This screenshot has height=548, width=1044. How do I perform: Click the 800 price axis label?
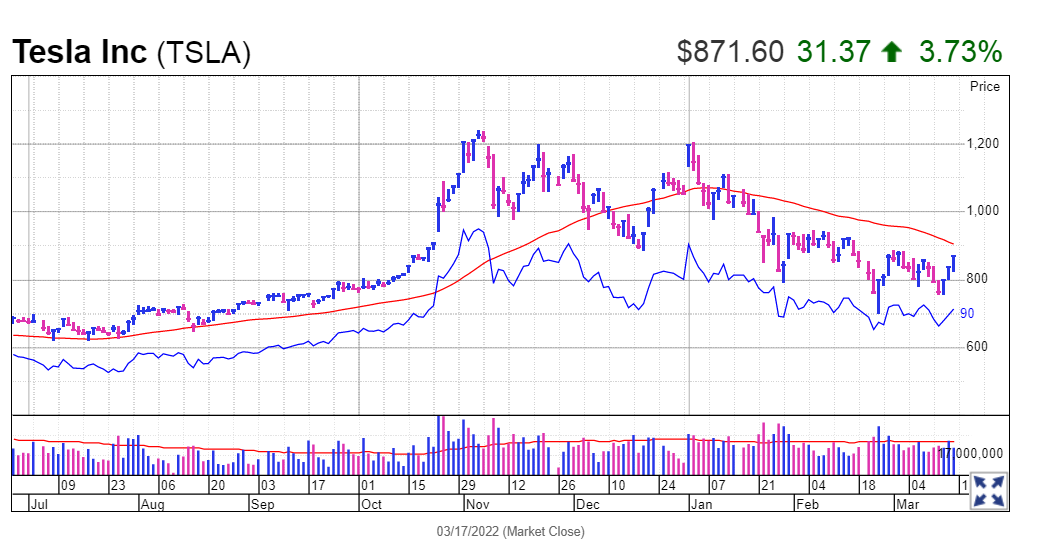pos(977,279)
